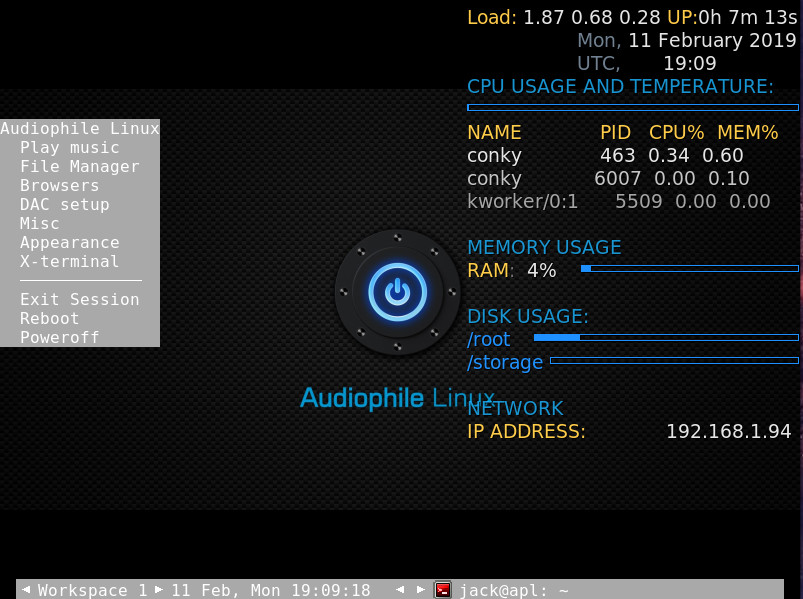
Task: Open the Play music menu entry
Action: pyautogui.click(x=69, y=148)
